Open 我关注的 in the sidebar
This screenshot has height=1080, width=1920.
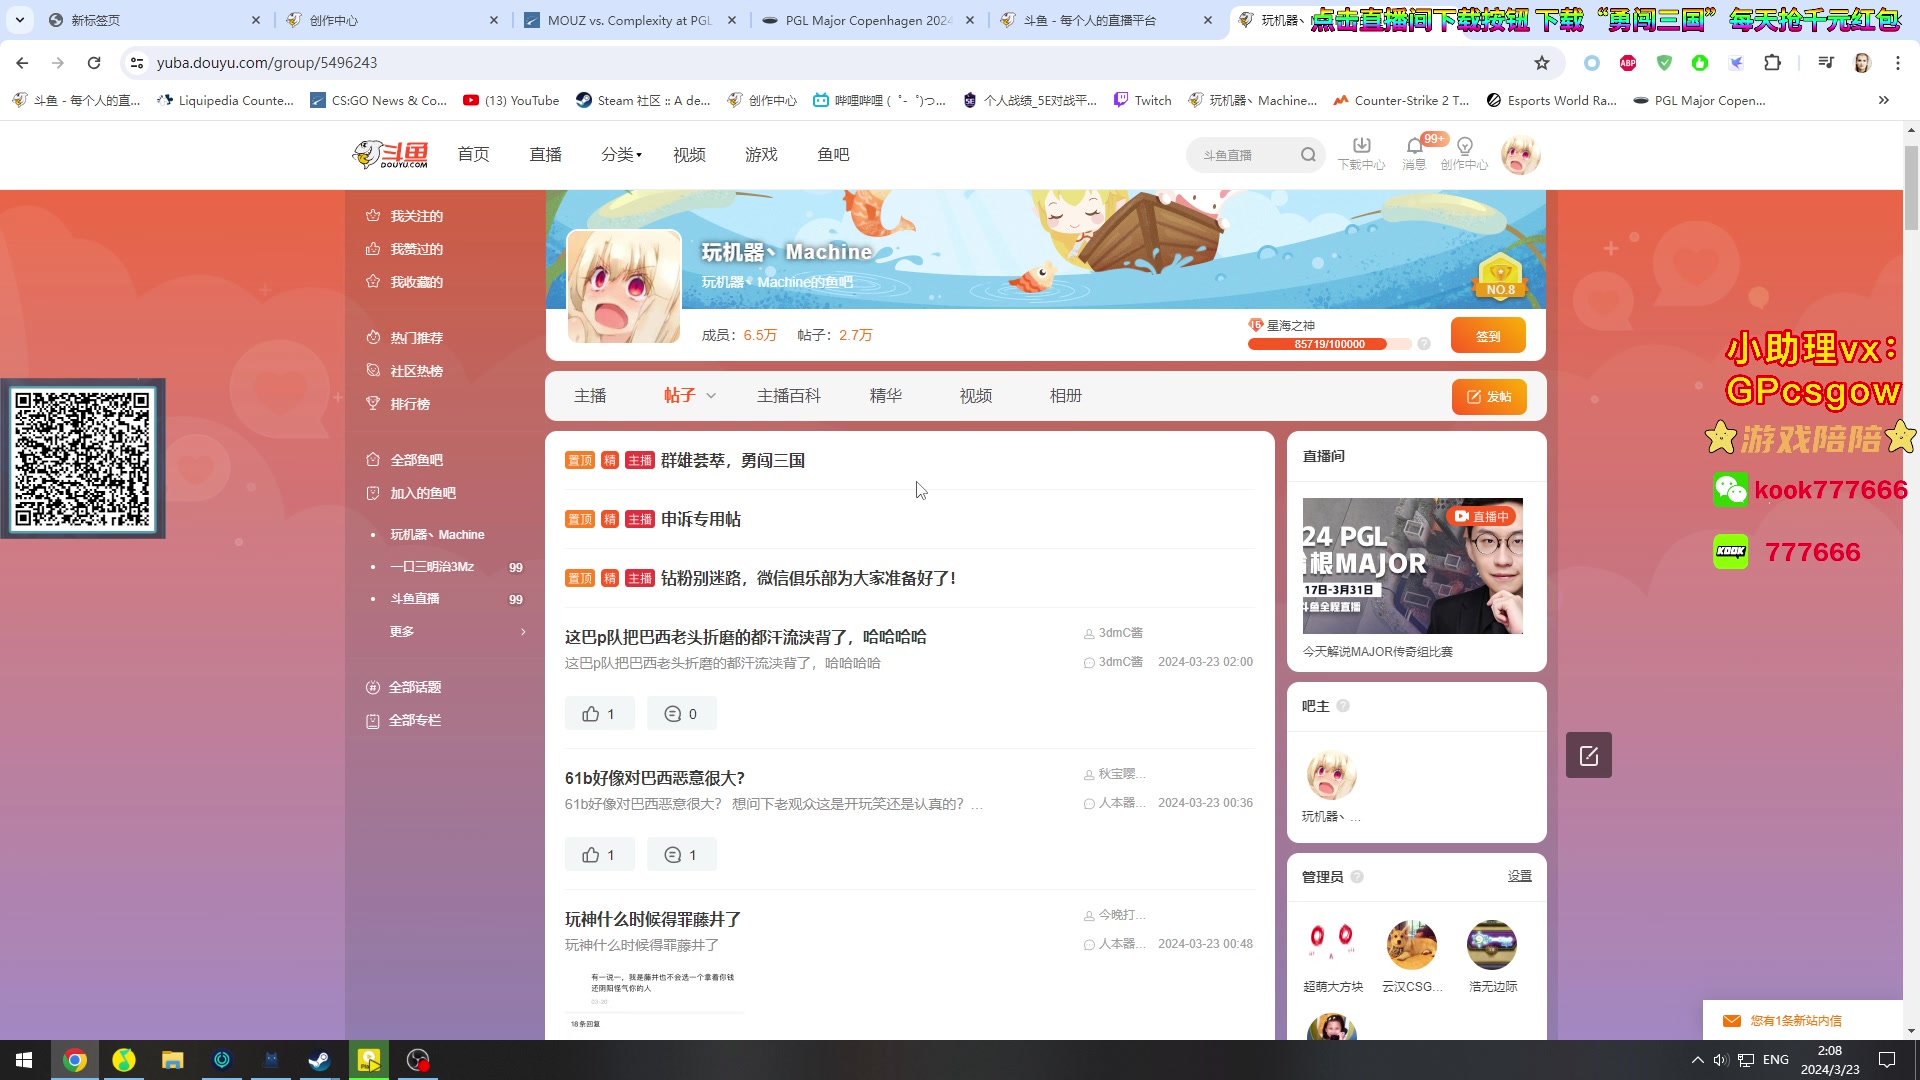(x=416, y=216)
